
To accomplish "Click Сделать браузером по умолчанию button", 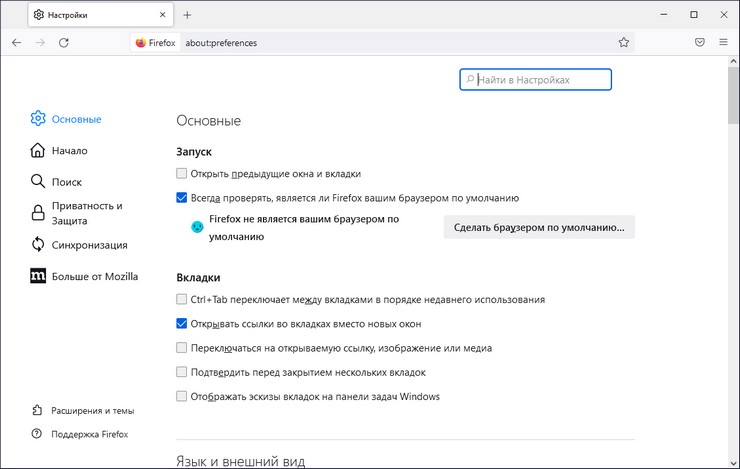I will pyautogui.click(x=538, y=228).
